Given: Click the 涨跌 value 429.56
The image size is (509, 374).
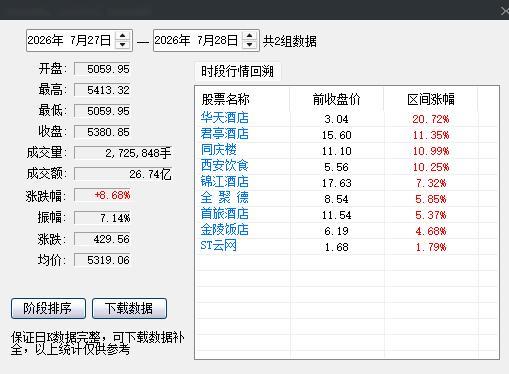Looking at the screenshot, I should (102, 239).
